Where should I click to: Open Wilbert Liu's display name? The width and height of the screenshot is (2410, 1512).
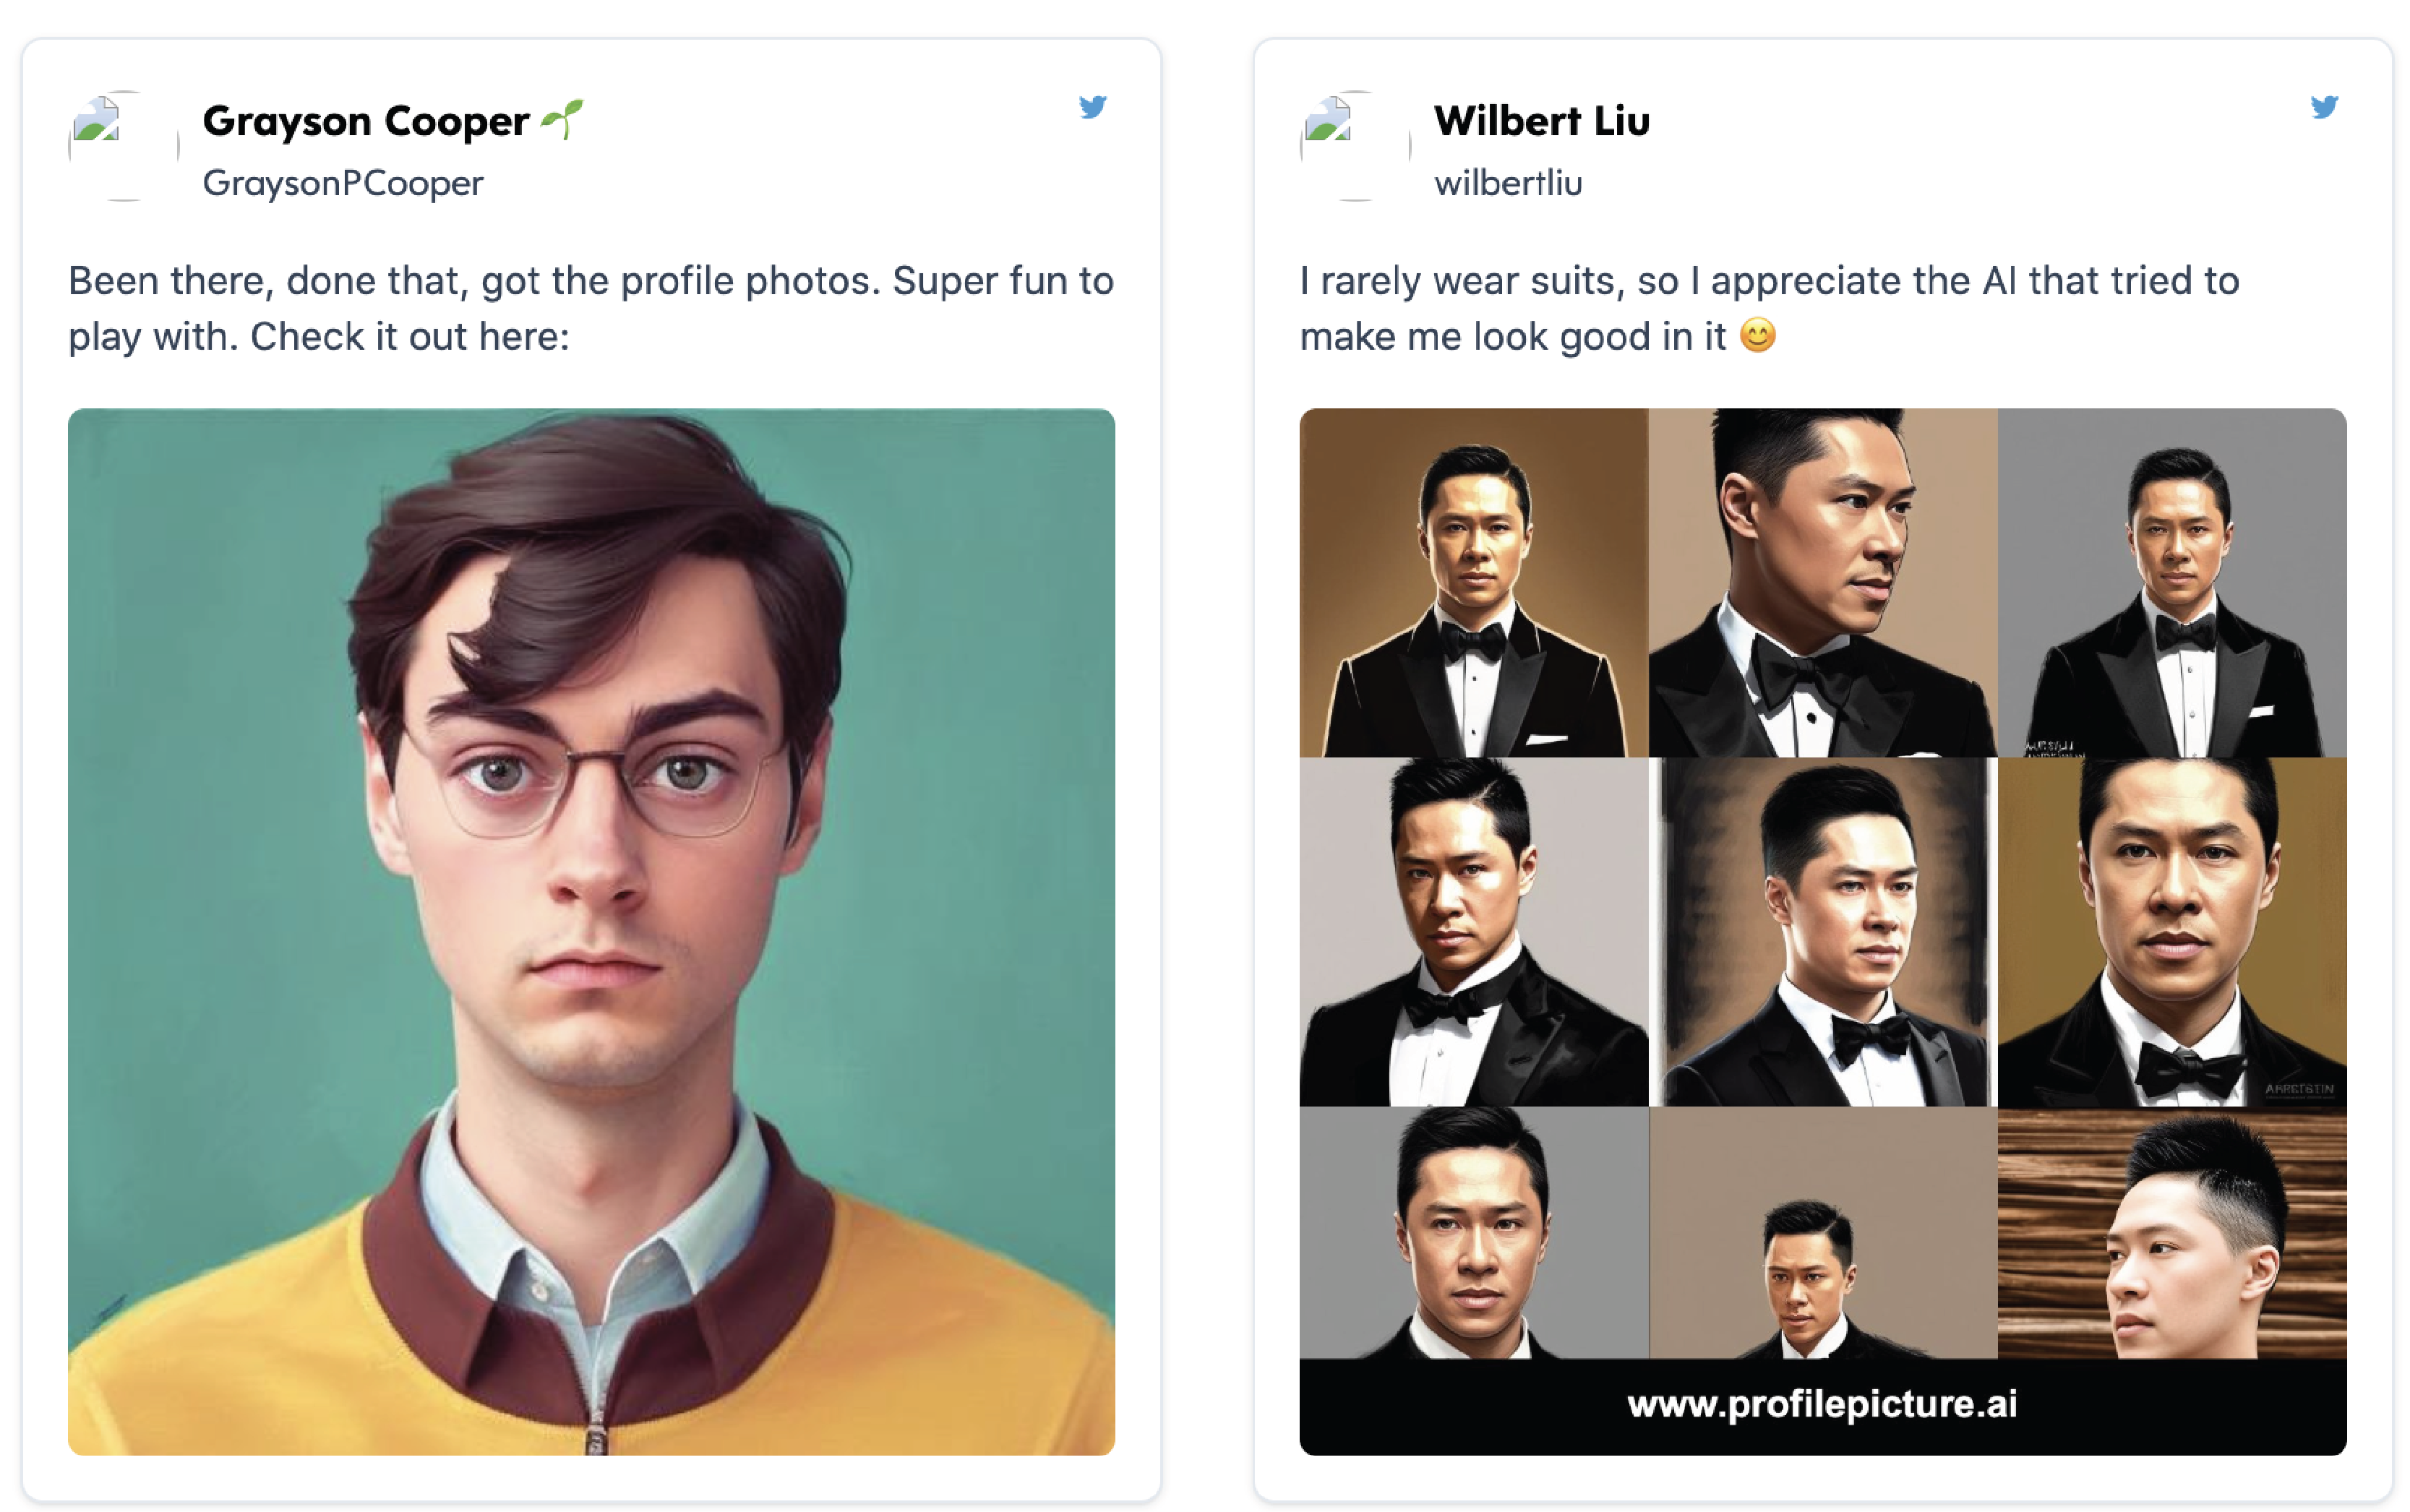coord(1542,121)
